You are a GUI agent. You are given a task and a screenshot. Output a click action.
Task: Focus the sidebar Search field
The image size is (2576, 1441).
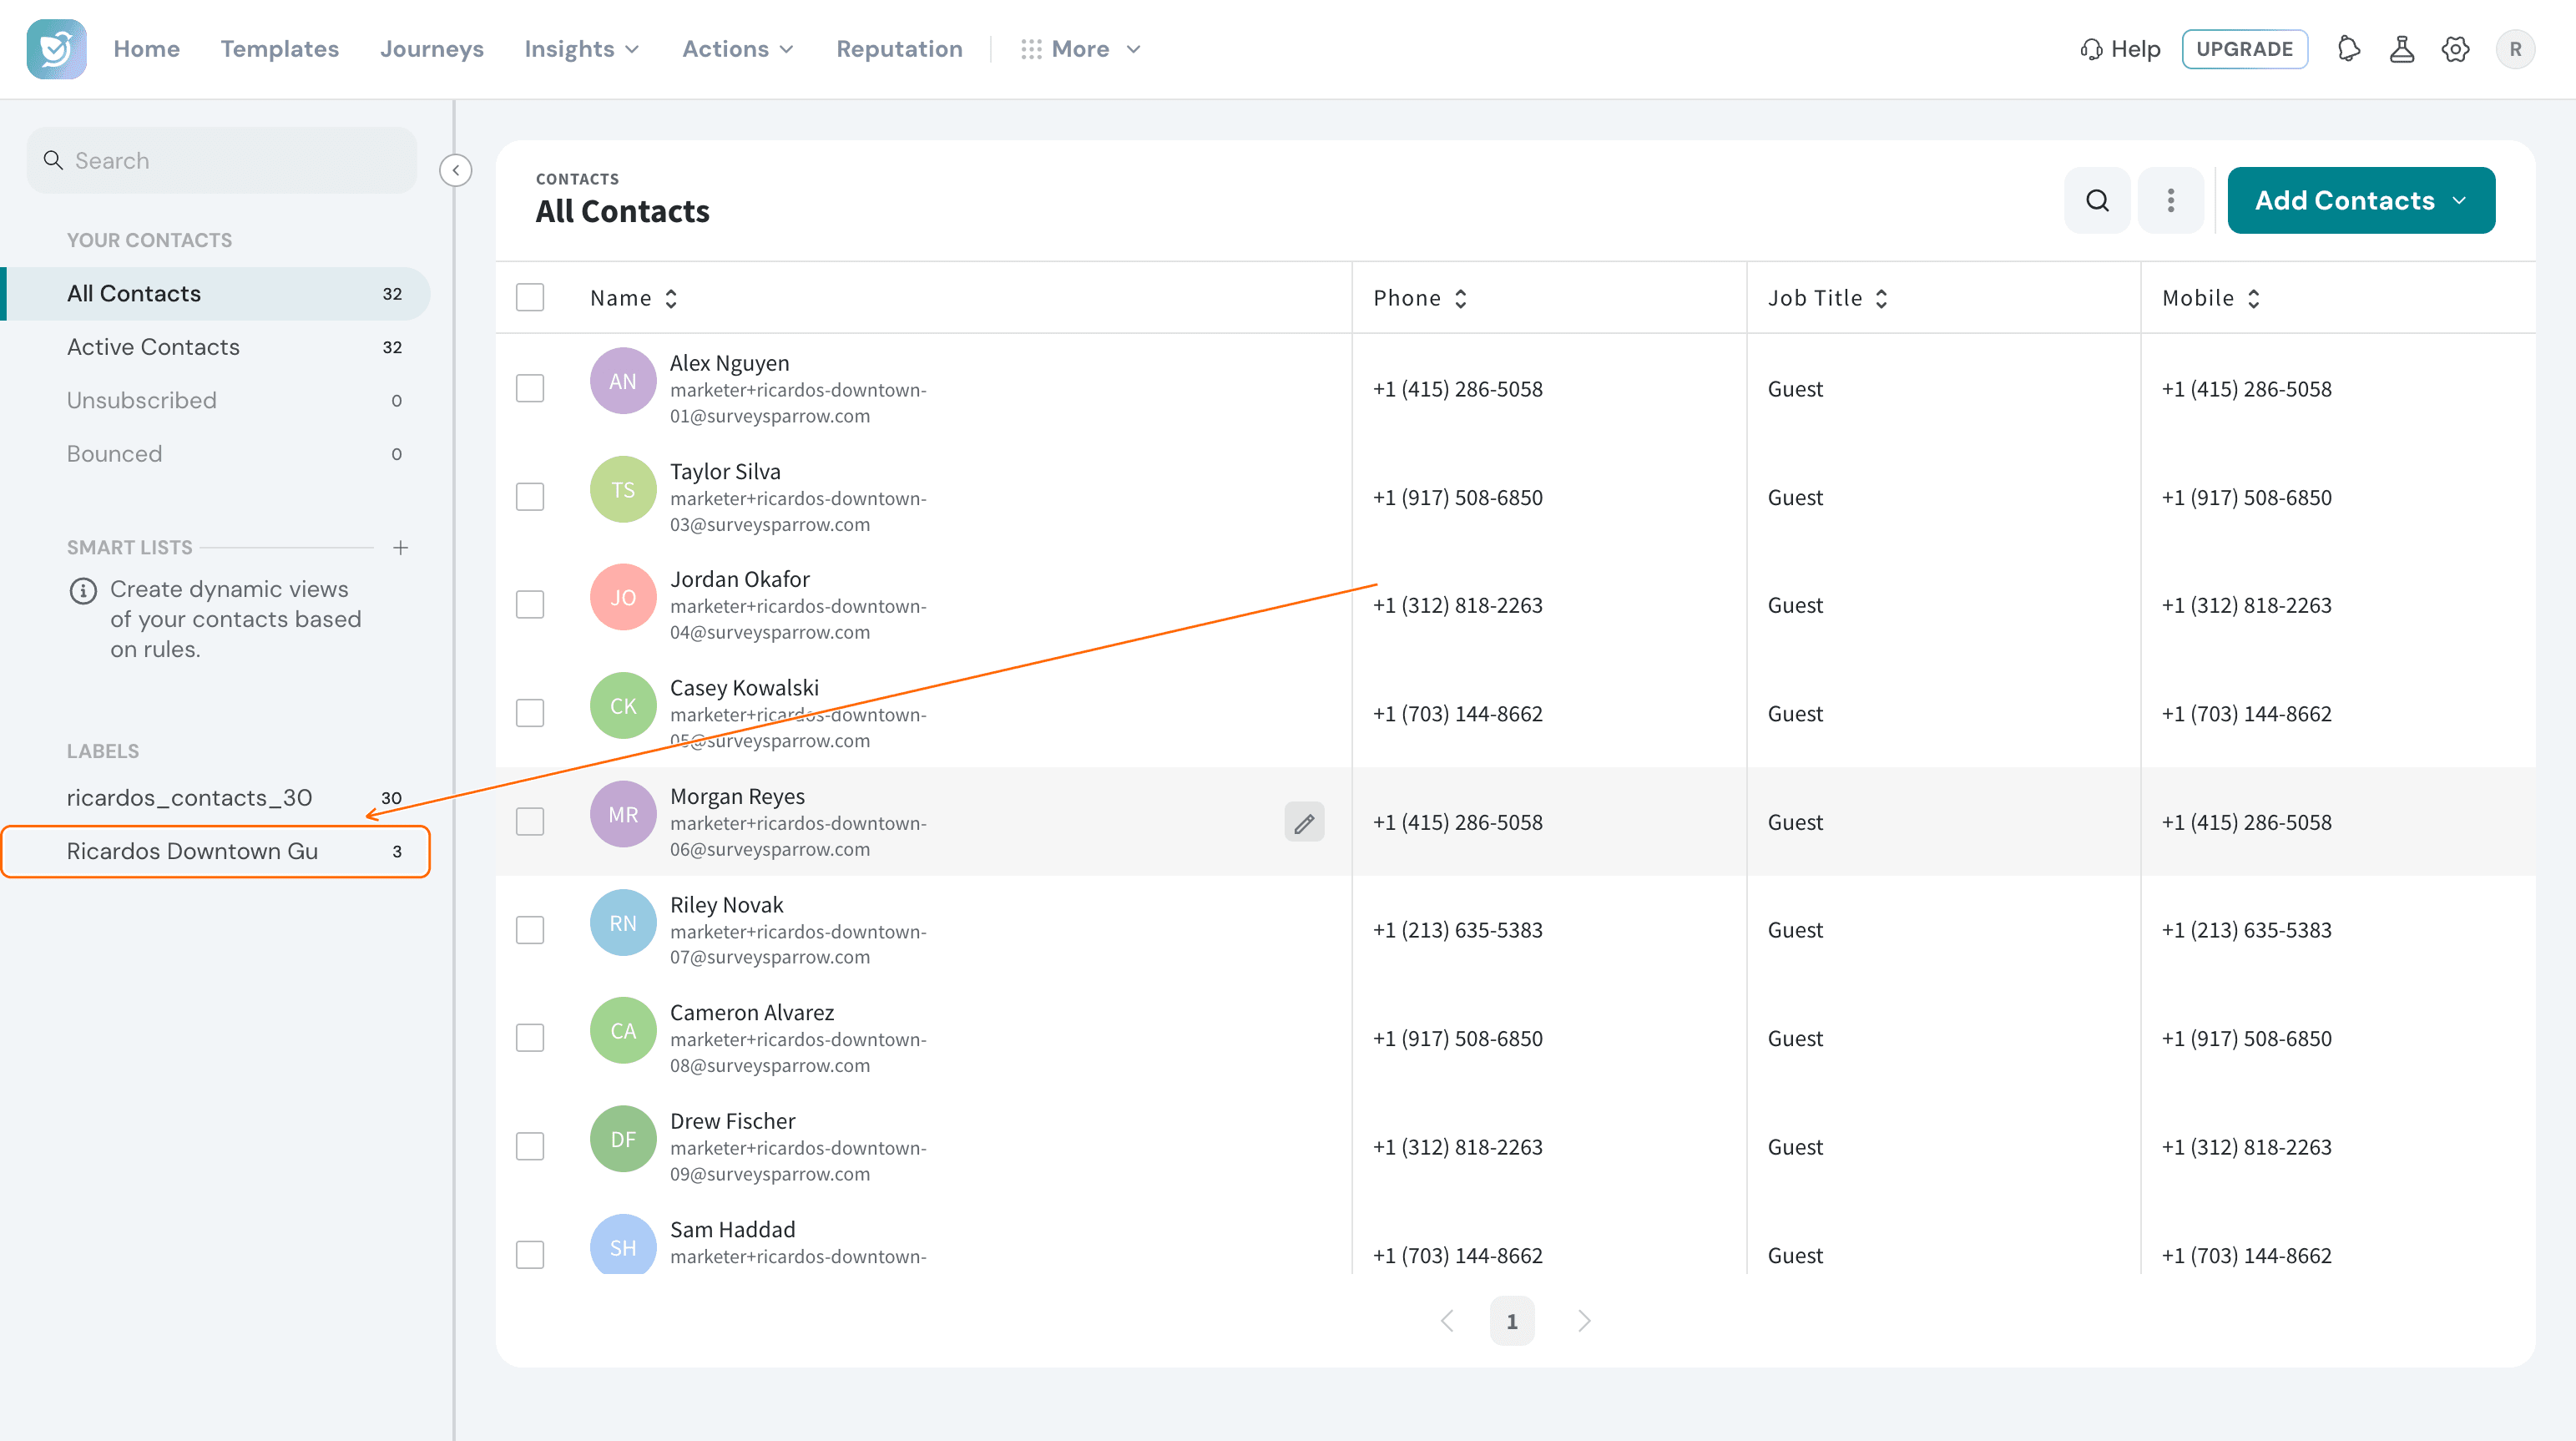click(222, 160)
